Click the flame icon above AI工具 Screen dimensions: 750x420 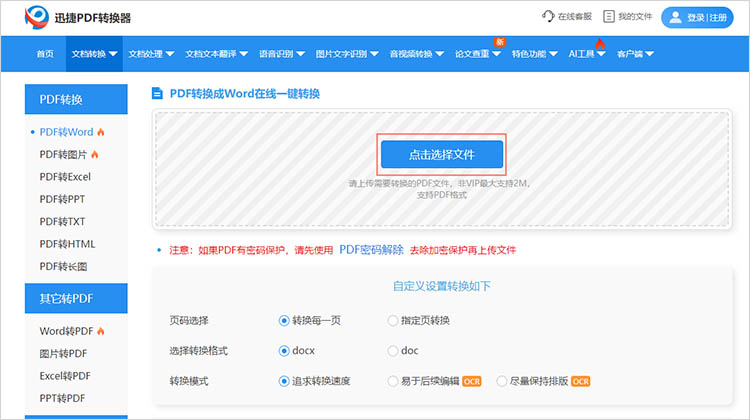click(x=600, y=43)
